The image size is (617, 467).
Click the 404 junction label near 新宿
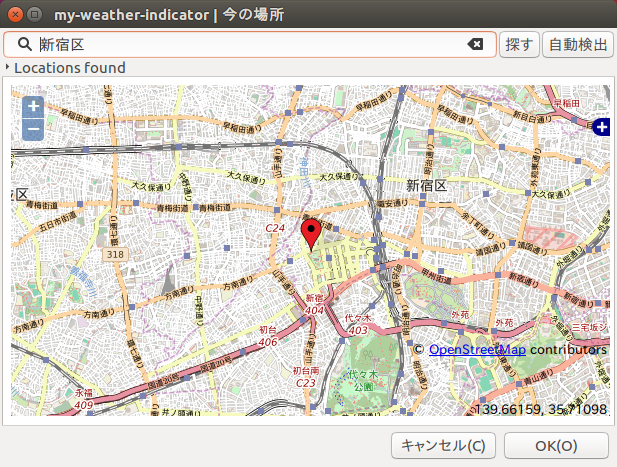(x=314, y=311)
